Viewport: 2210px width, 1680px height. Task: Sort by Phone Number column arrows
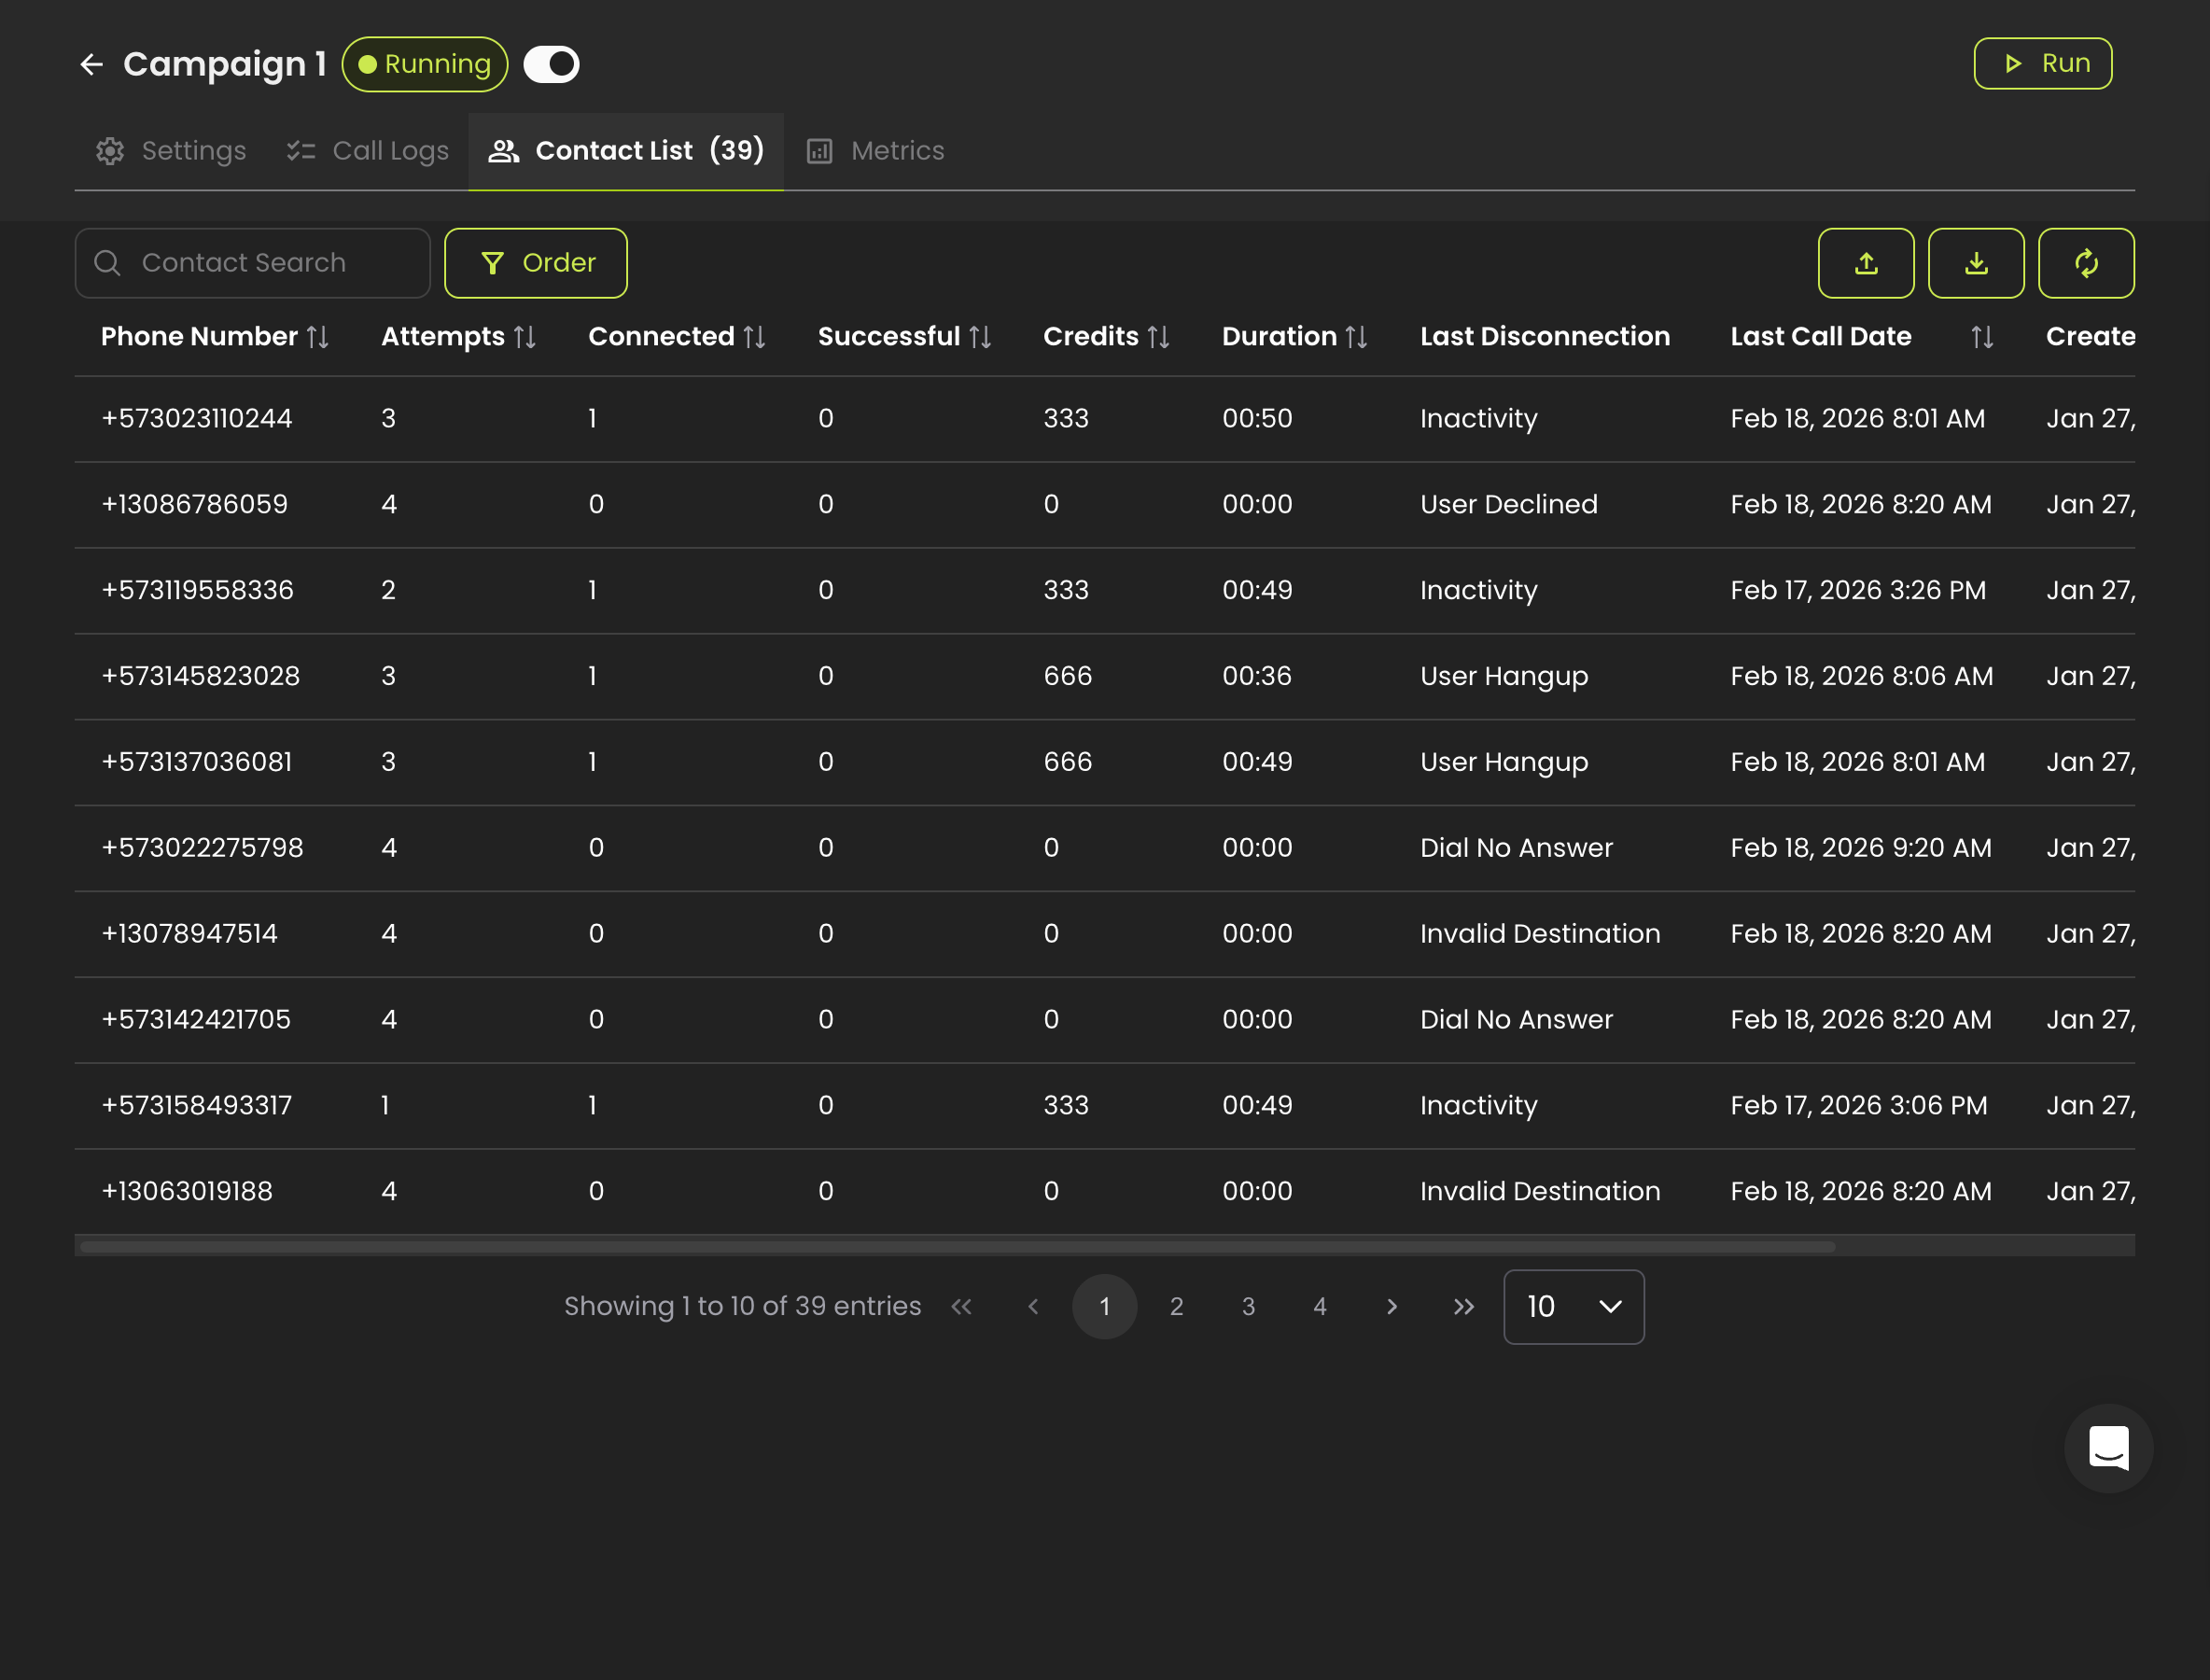pos(318,337)
